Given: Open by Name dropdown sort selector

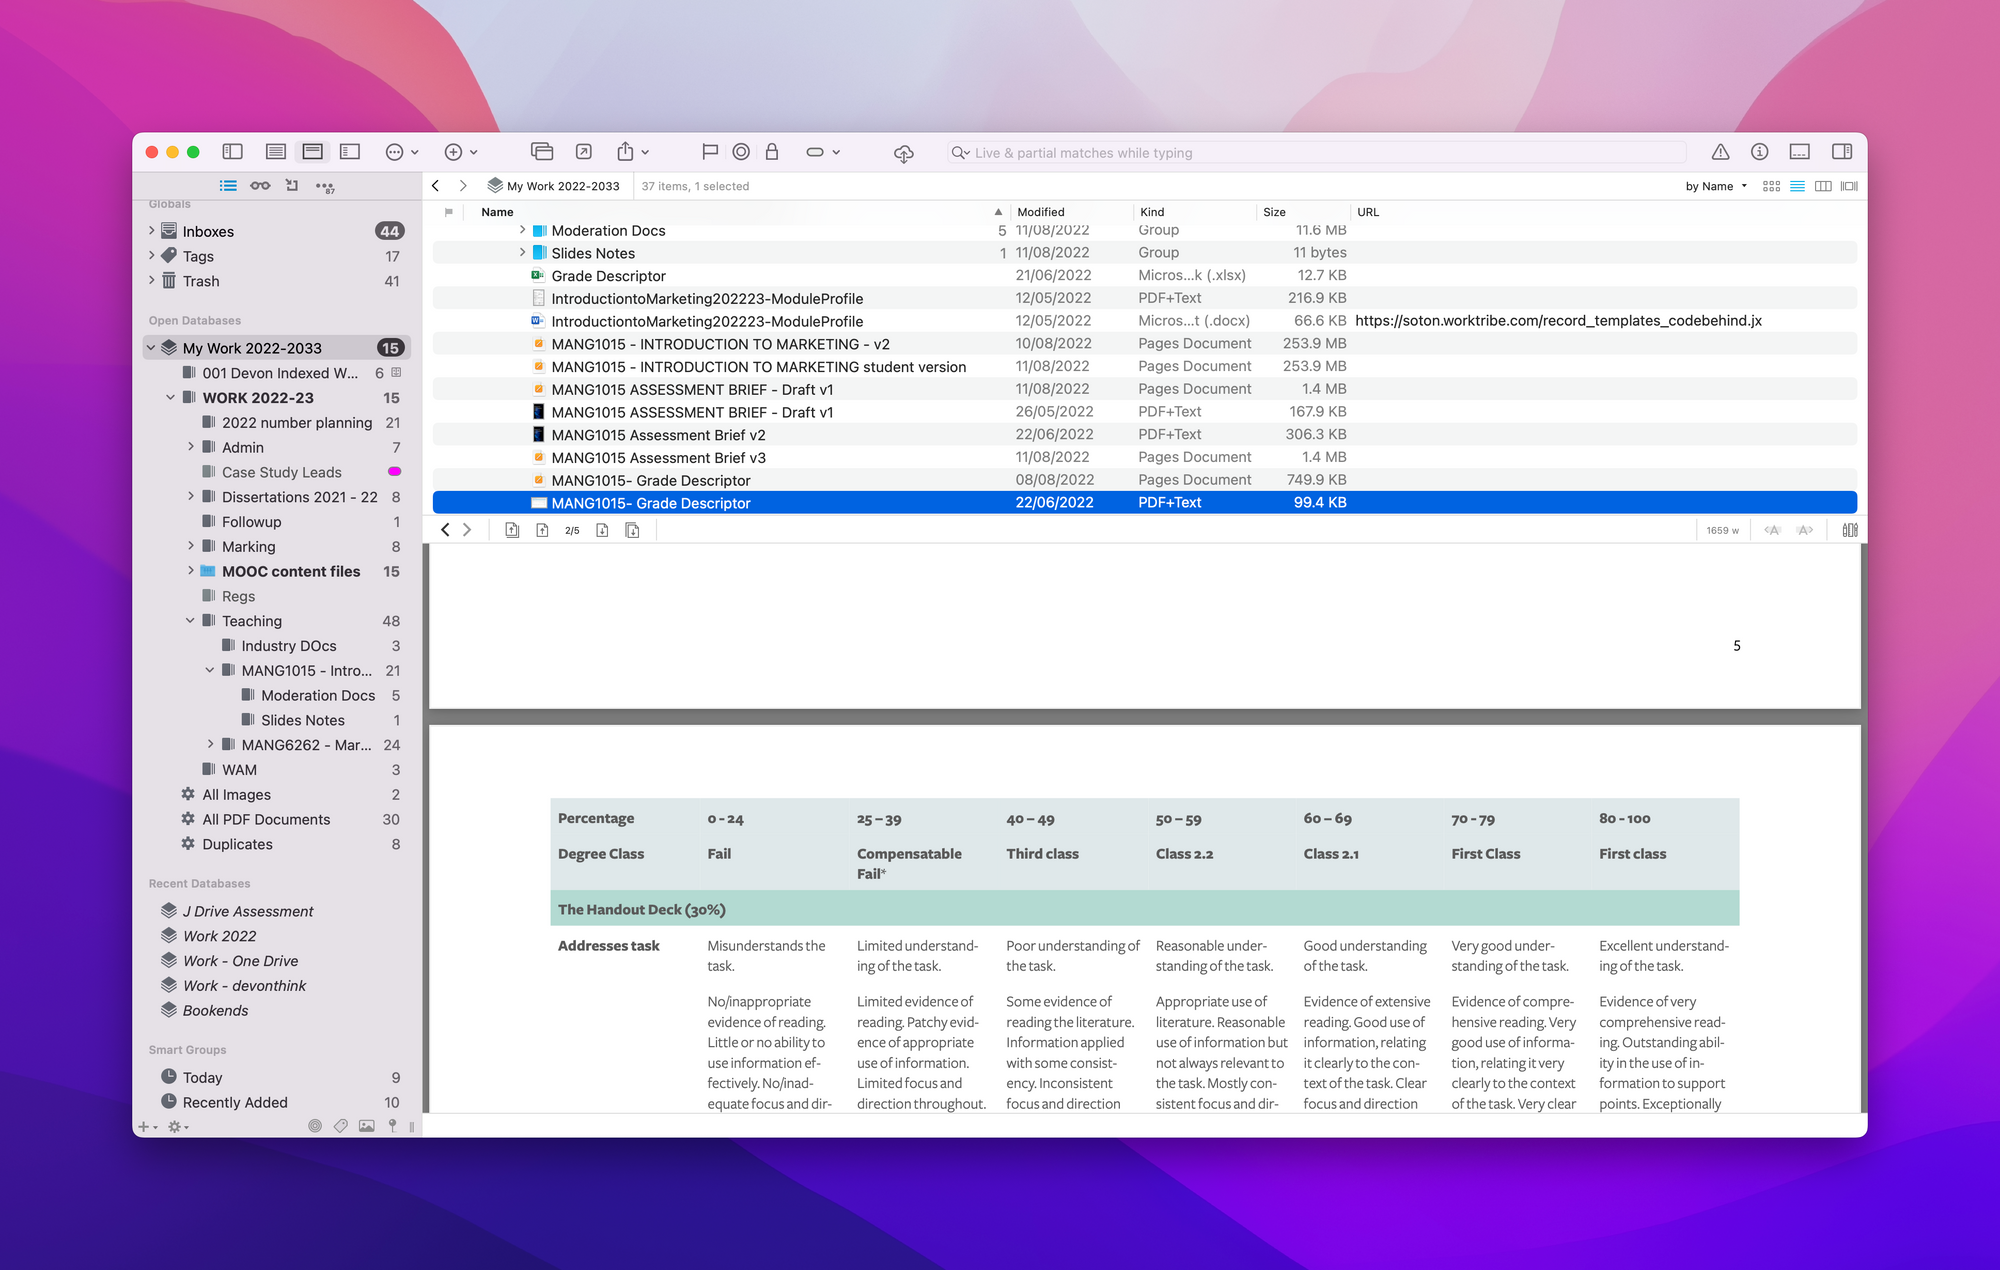Looking at the screenshot, I should (x=1713, y=187).
